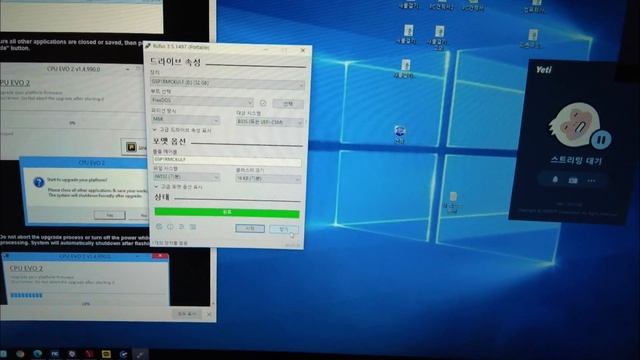
Task: Open the FreeDOS boot selection dropdown
Action: coord(202,101)
